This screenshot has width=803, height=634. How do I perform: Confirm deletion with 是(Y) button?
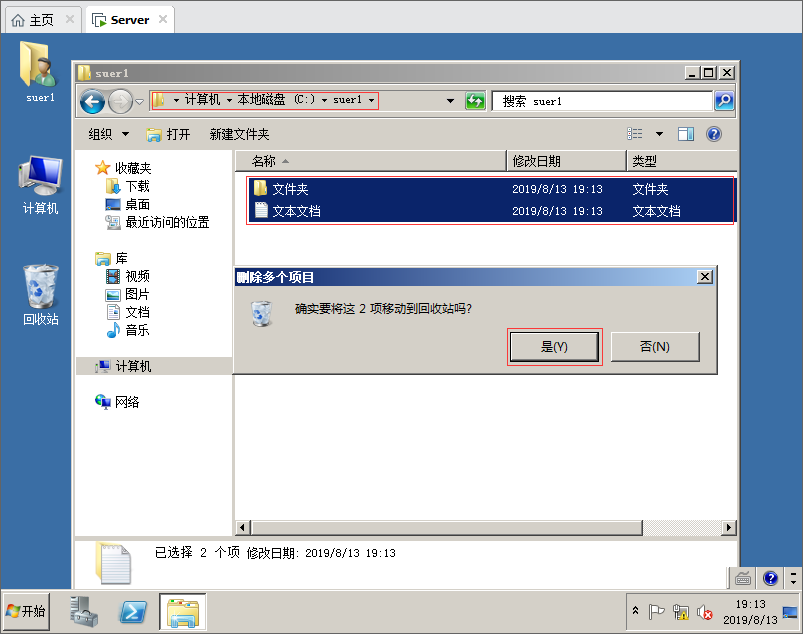pyautogui.click(x=554, y=346)
